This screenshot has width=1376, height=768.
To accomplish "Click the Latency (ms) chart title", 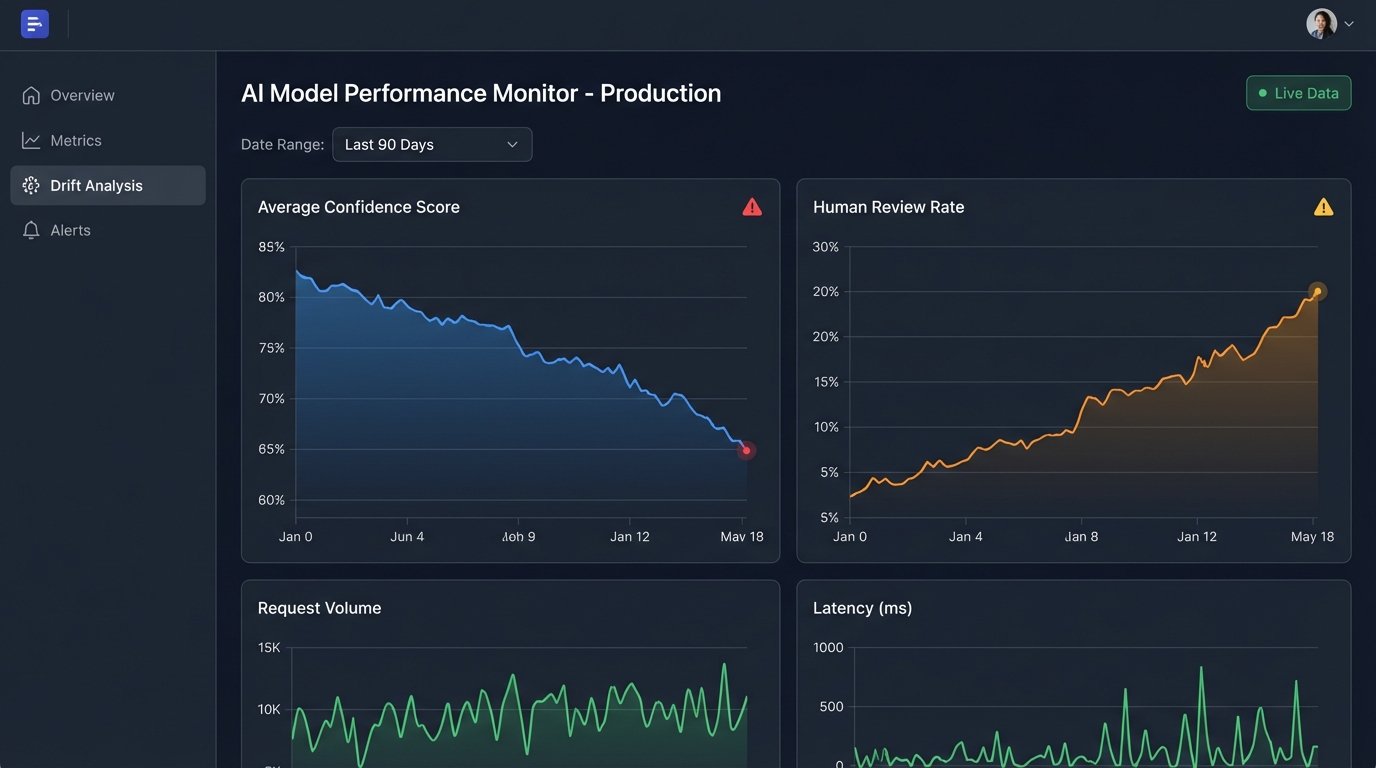I will [862, 608].
